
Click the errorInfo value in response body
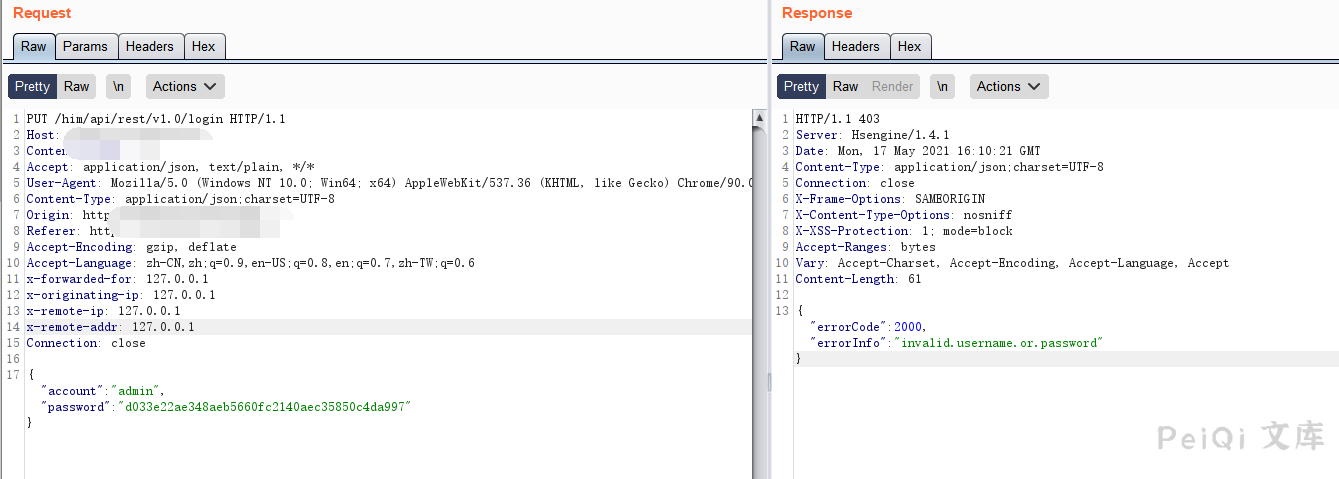[x=999, y=343]
